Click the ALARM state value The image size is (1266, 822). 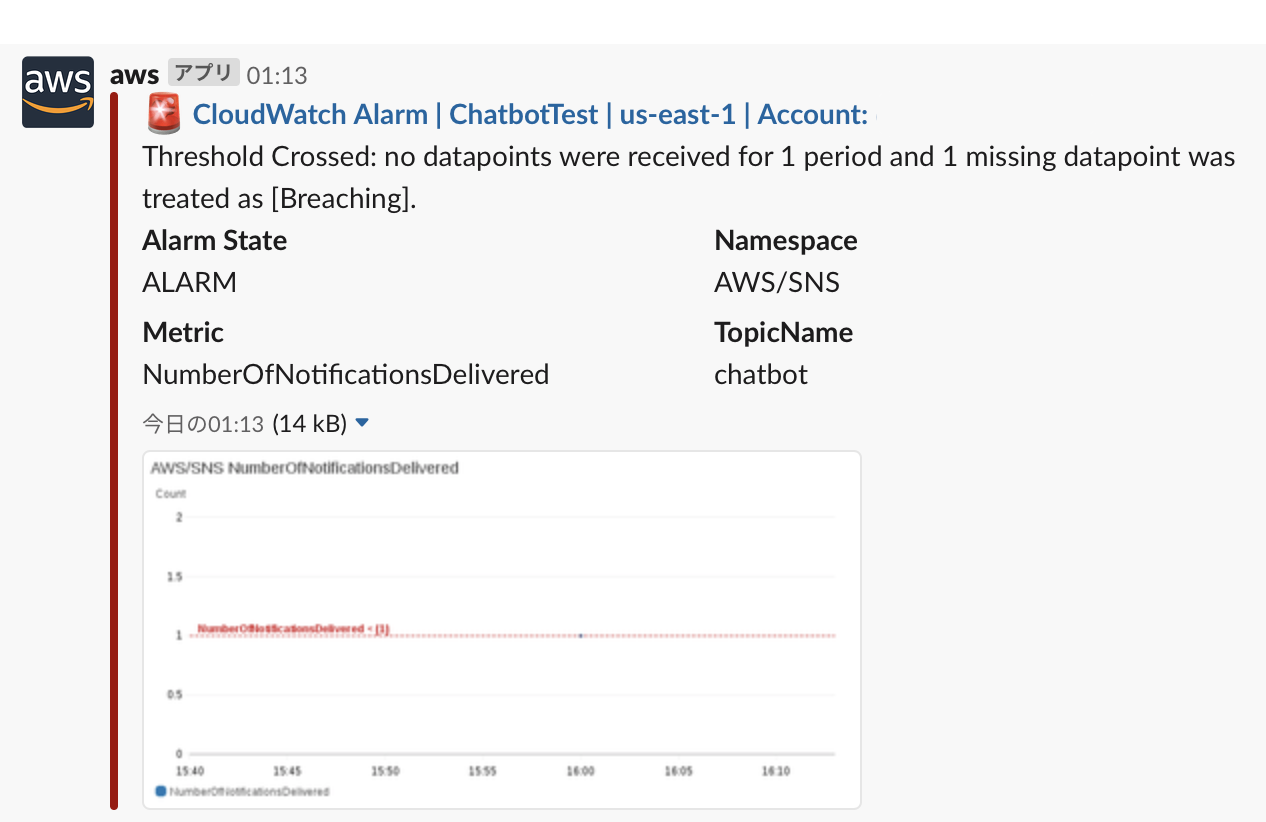tap(189, 282)
